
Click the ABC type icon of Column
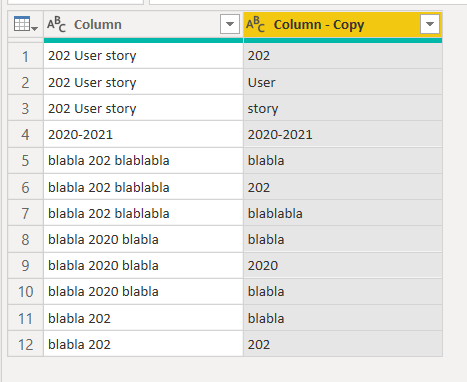(x=56, y=24)
